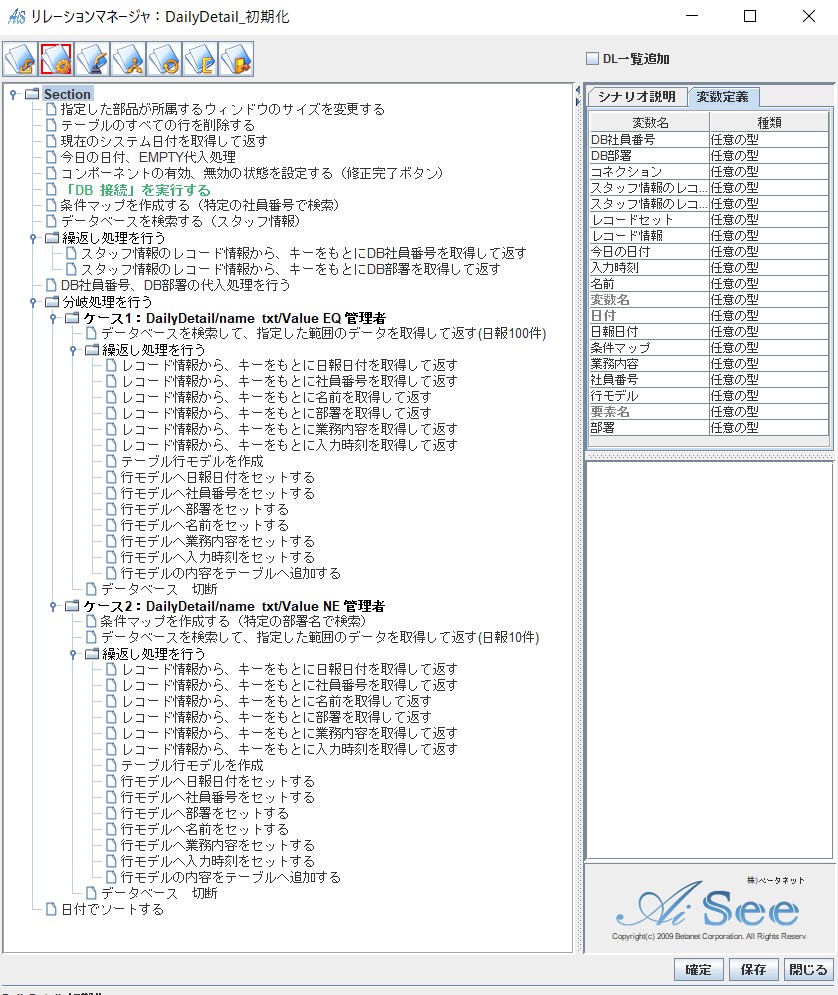Select テーブル行モデルを作成 under ケース1
The width and height of the screenshot is (838, 995).
click(x=192, y=461)
